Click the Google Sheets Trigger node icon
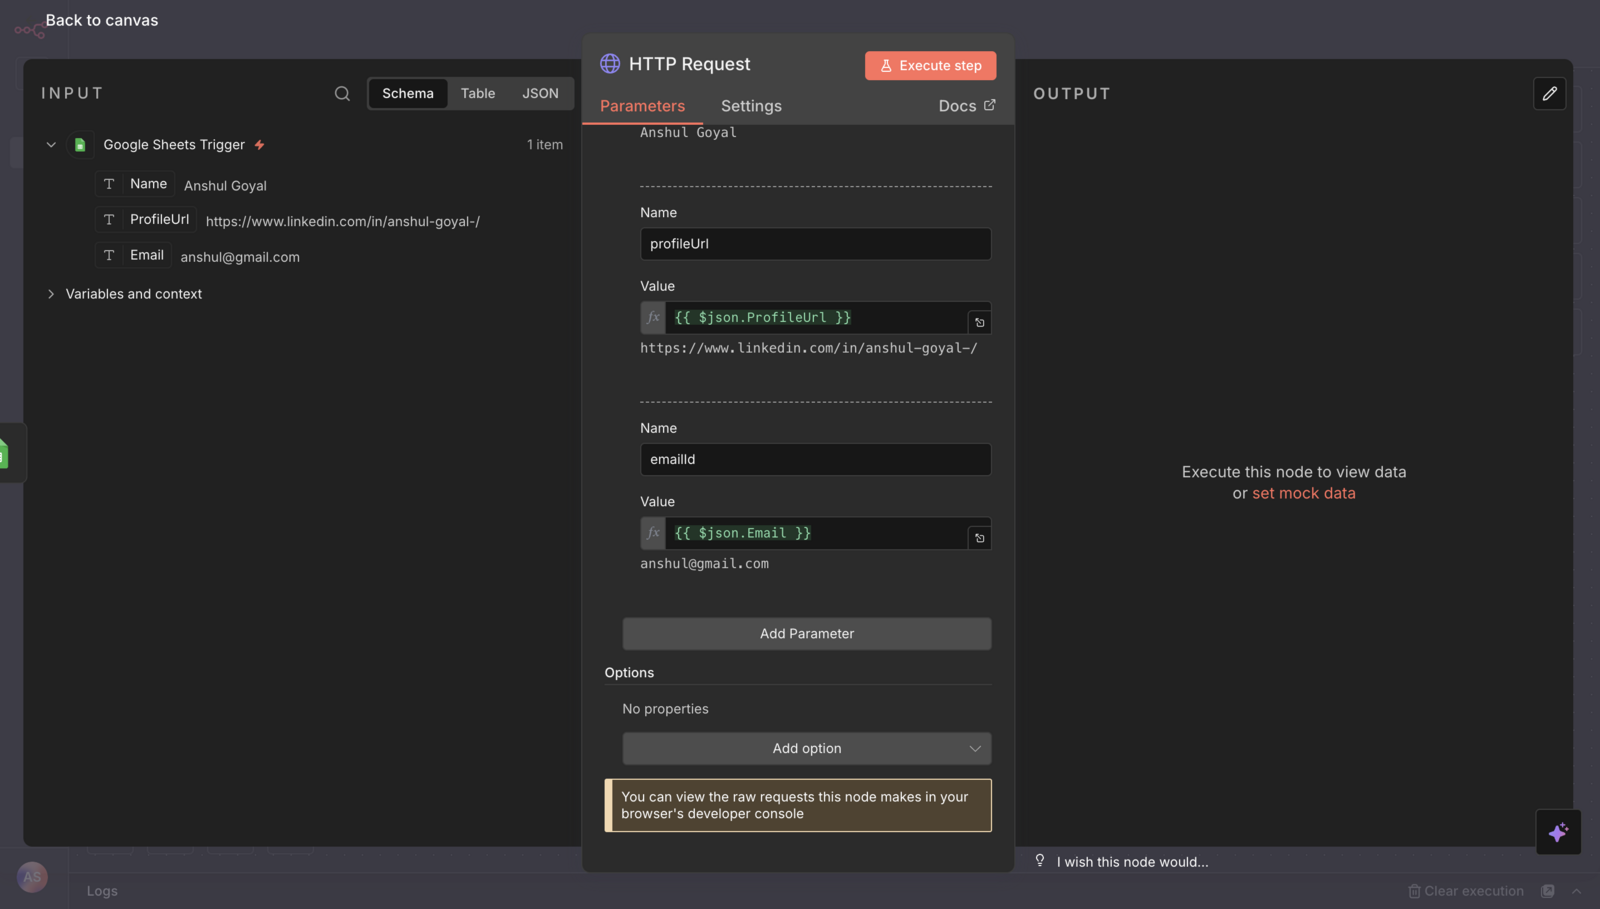The image size is (1600, 909). tap(80, 145)
